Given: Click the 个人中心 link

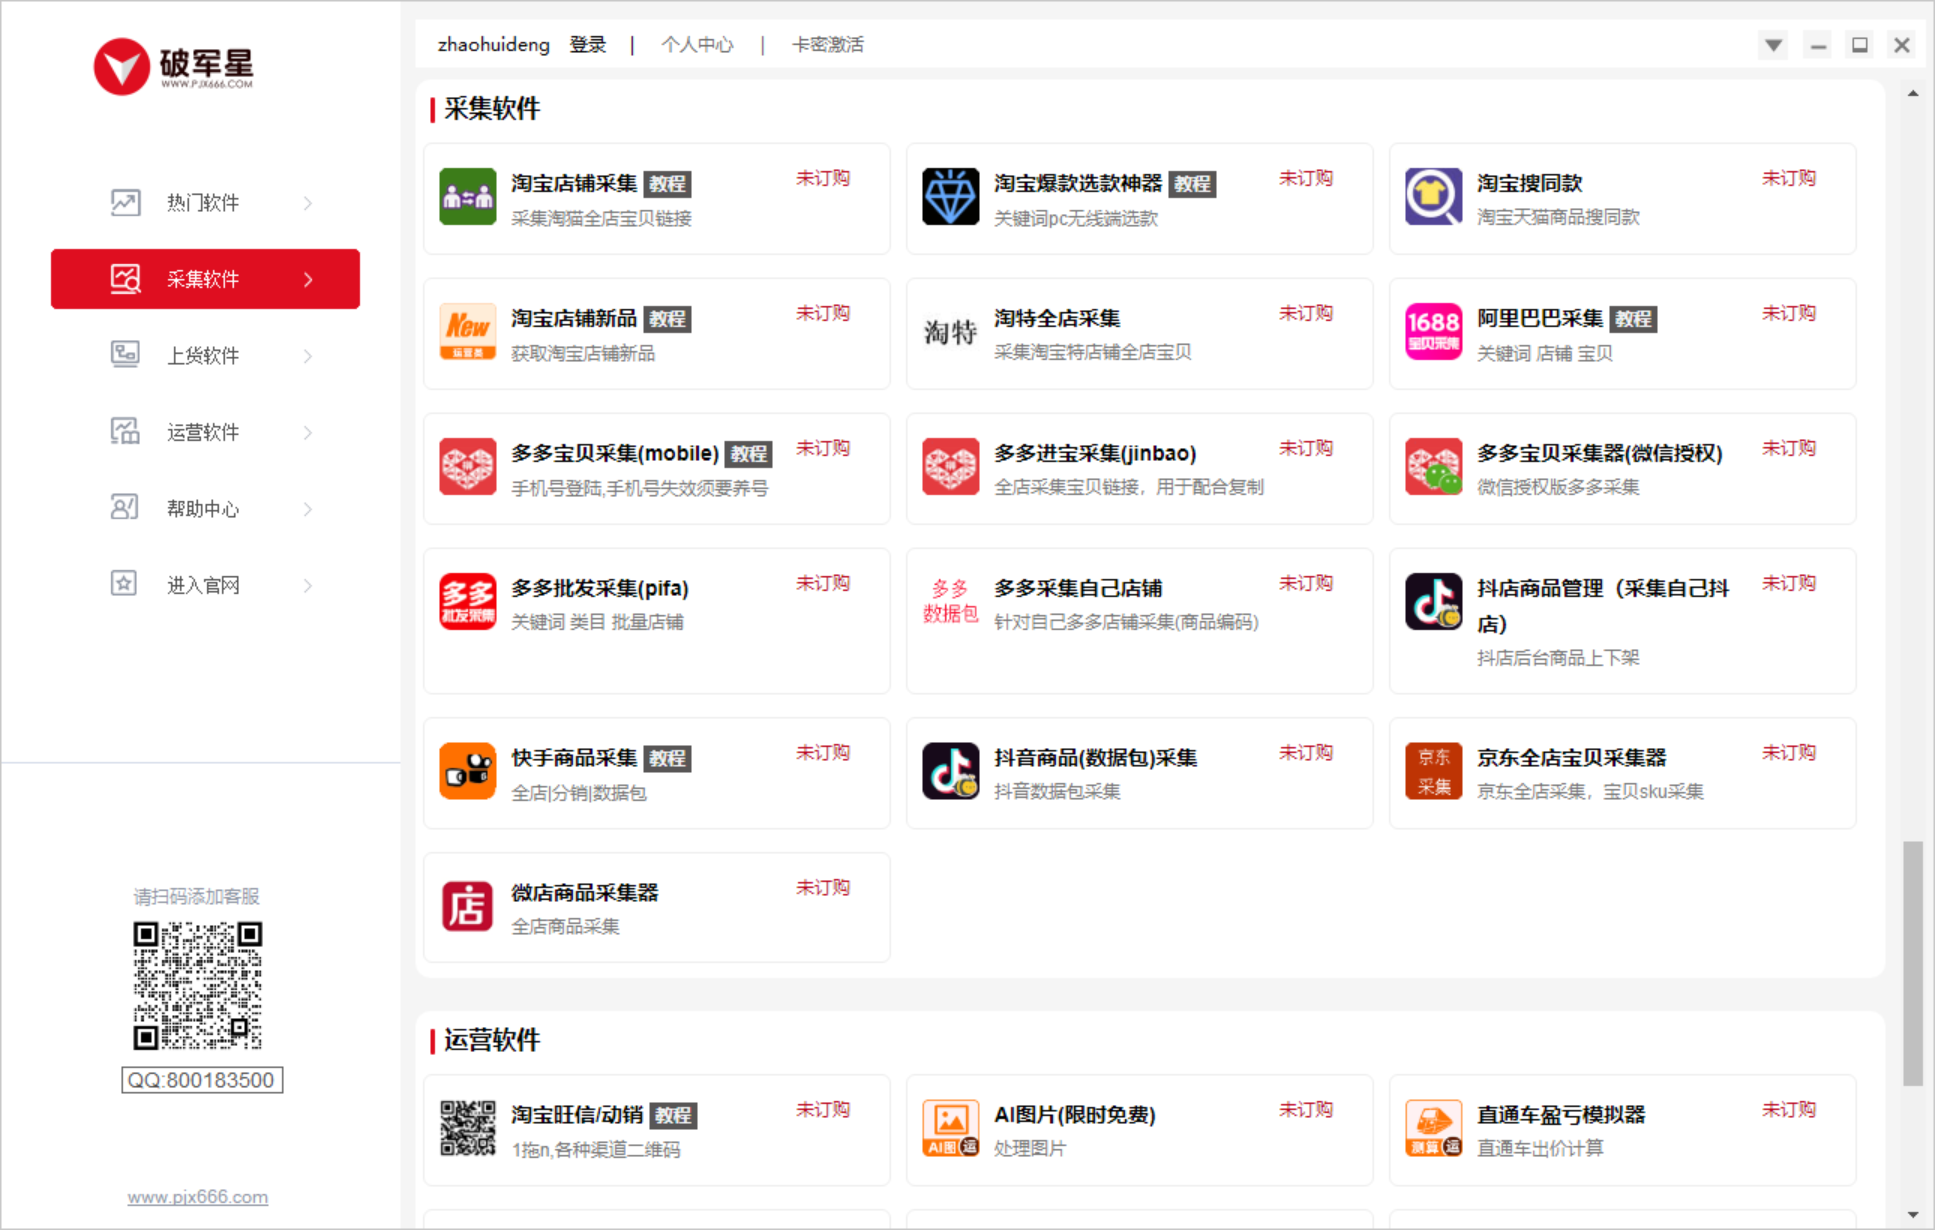Looking at the screenshot, I should coord(697,45).
